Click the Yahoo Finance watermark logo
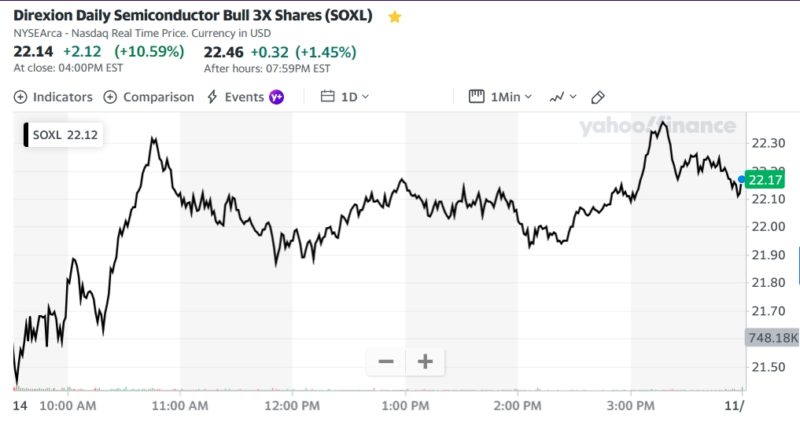Image resolution: width=800 pixels, height=422 pixels. click(657, 127)
